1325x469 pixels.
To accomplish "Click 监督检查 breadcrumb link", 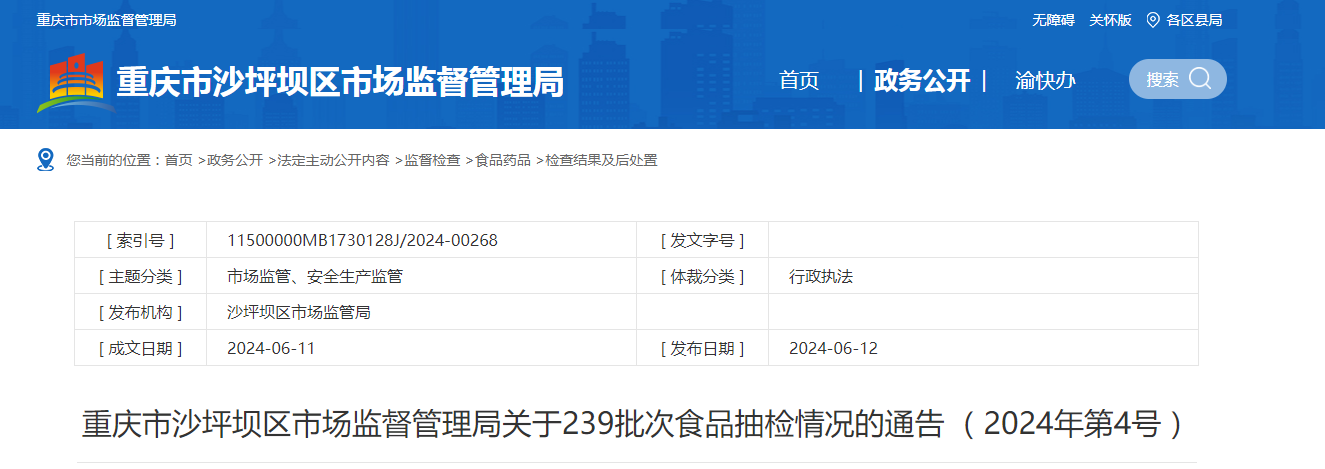I will pos(432,160).
